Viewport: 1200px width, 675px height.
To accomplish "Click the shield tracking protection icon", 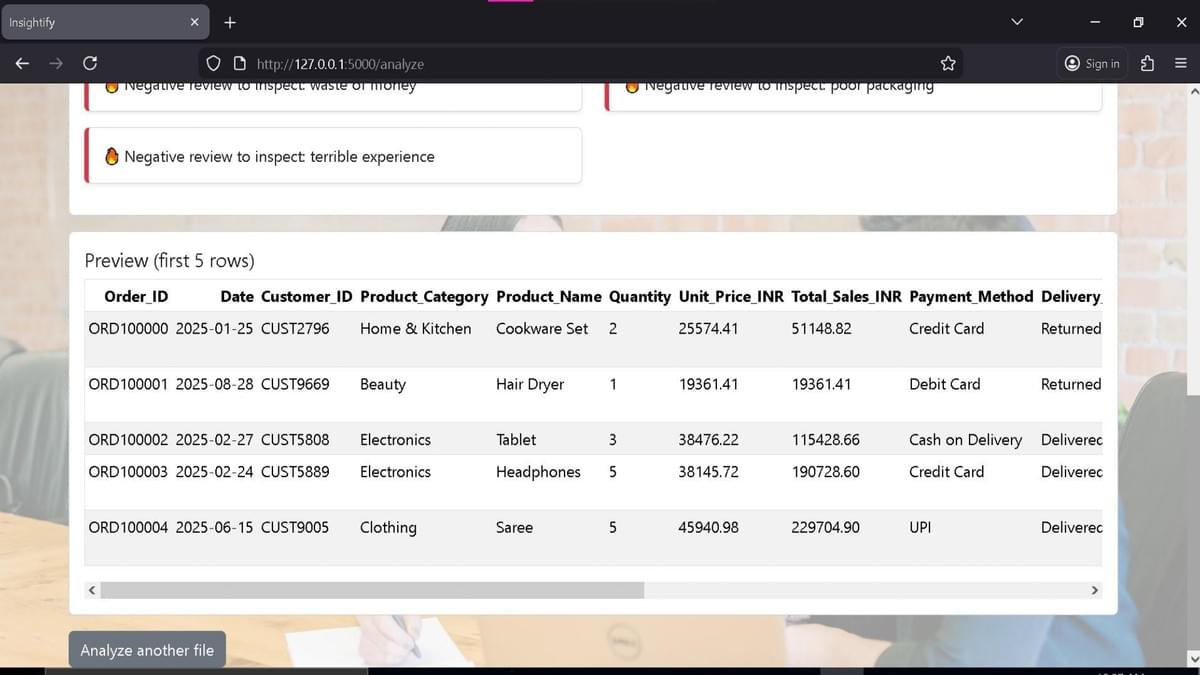I will 213,63.
